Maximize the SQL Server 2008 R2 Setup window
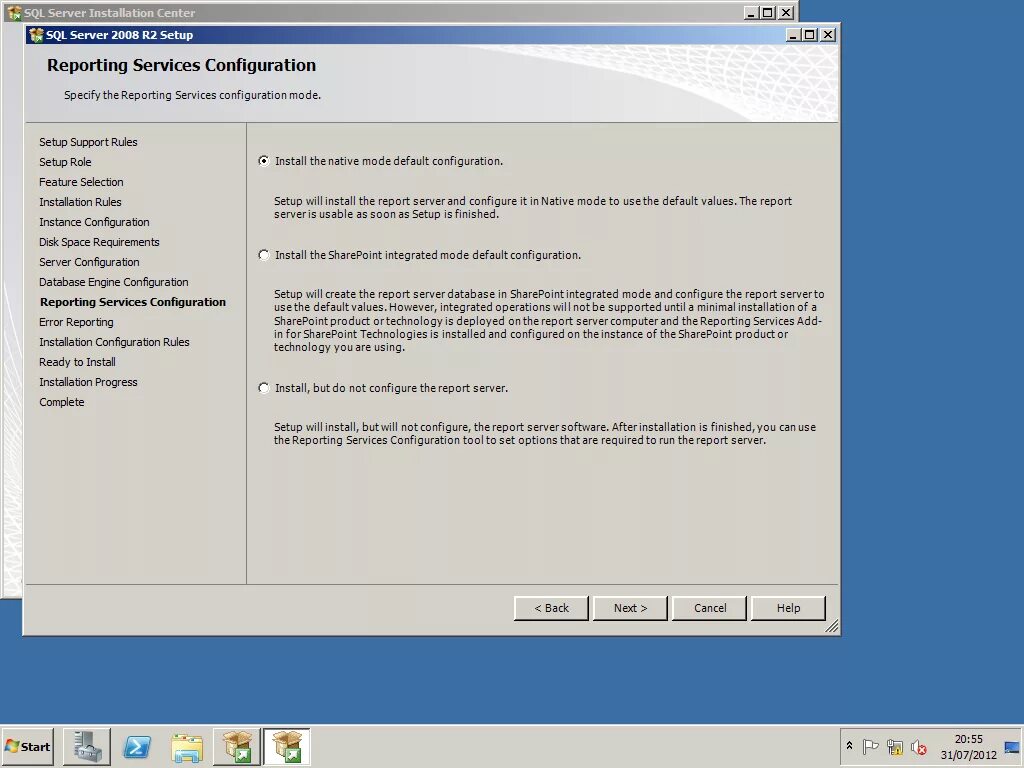 [x=810, y=35]
